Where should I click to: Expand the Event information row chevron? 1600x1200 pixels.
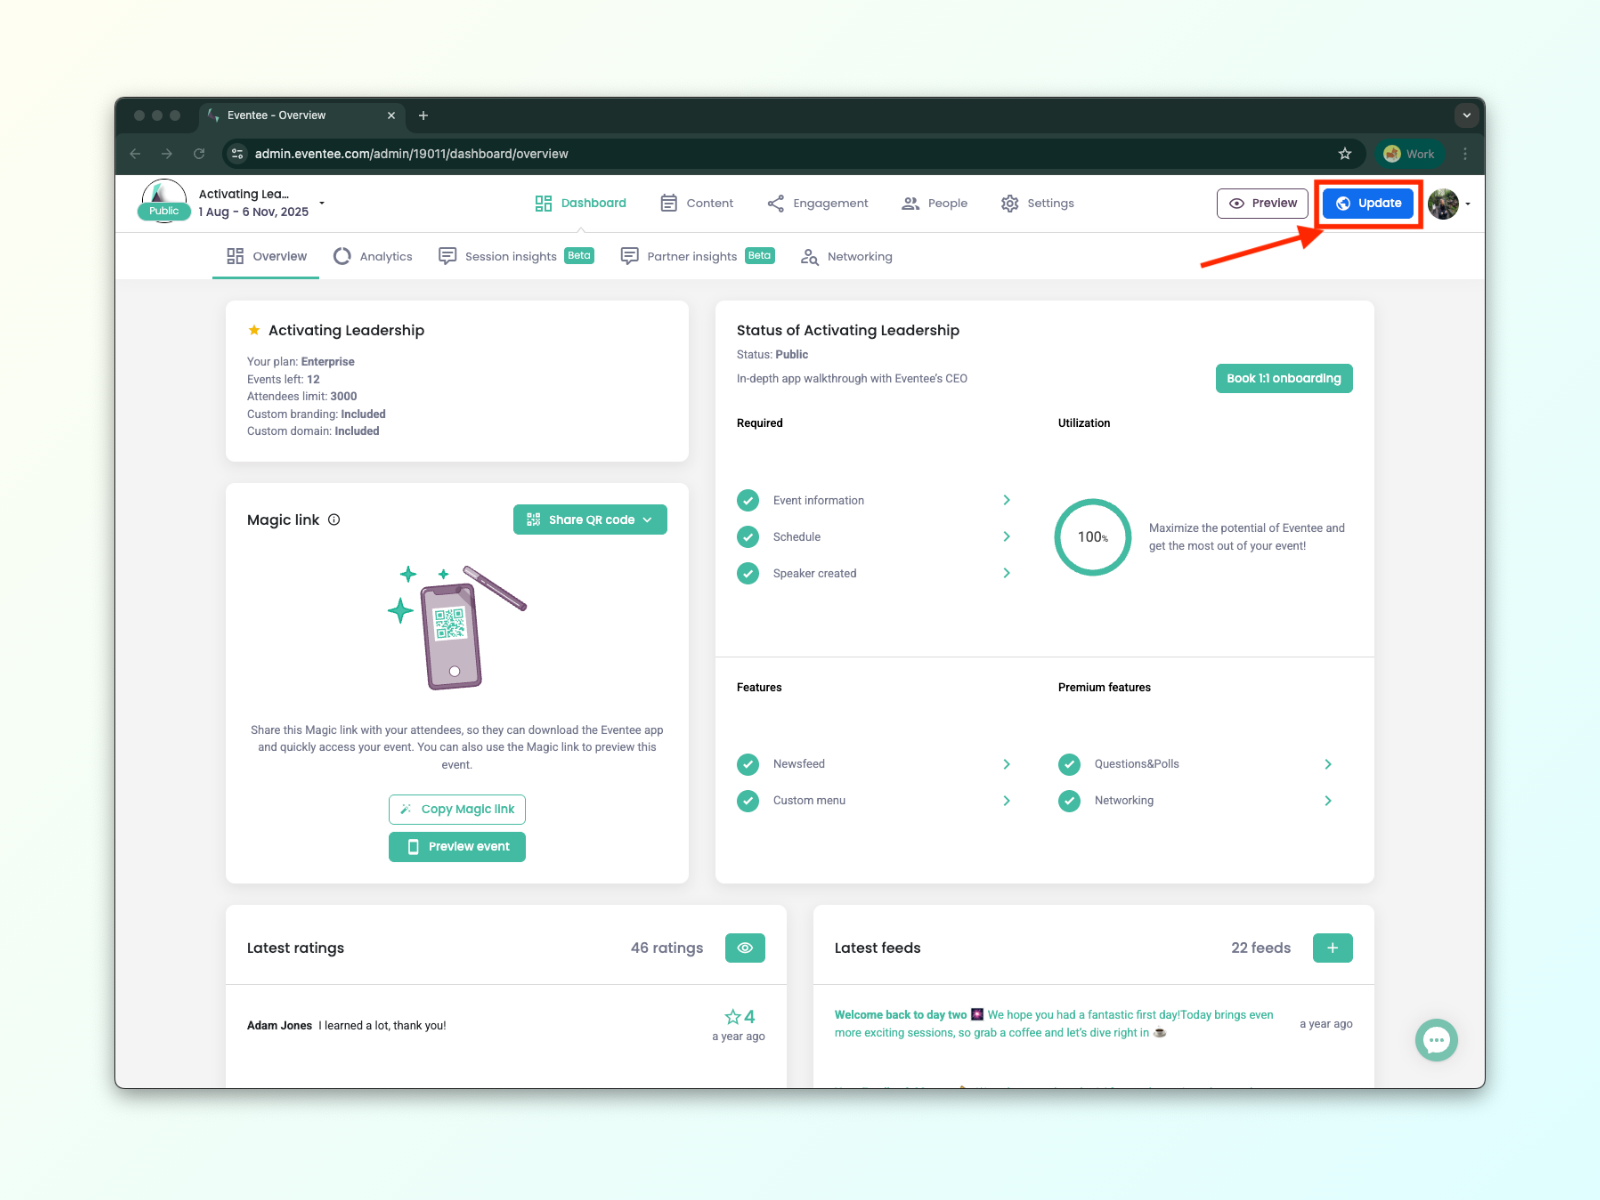click(1007, 500)
